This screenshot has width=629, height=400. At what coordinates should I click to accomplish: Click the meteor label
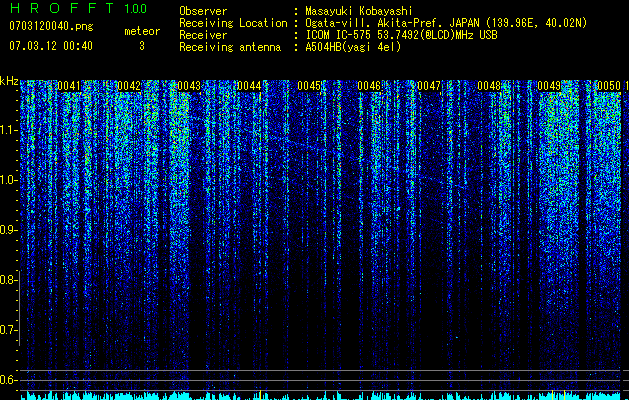coord(142,31)
